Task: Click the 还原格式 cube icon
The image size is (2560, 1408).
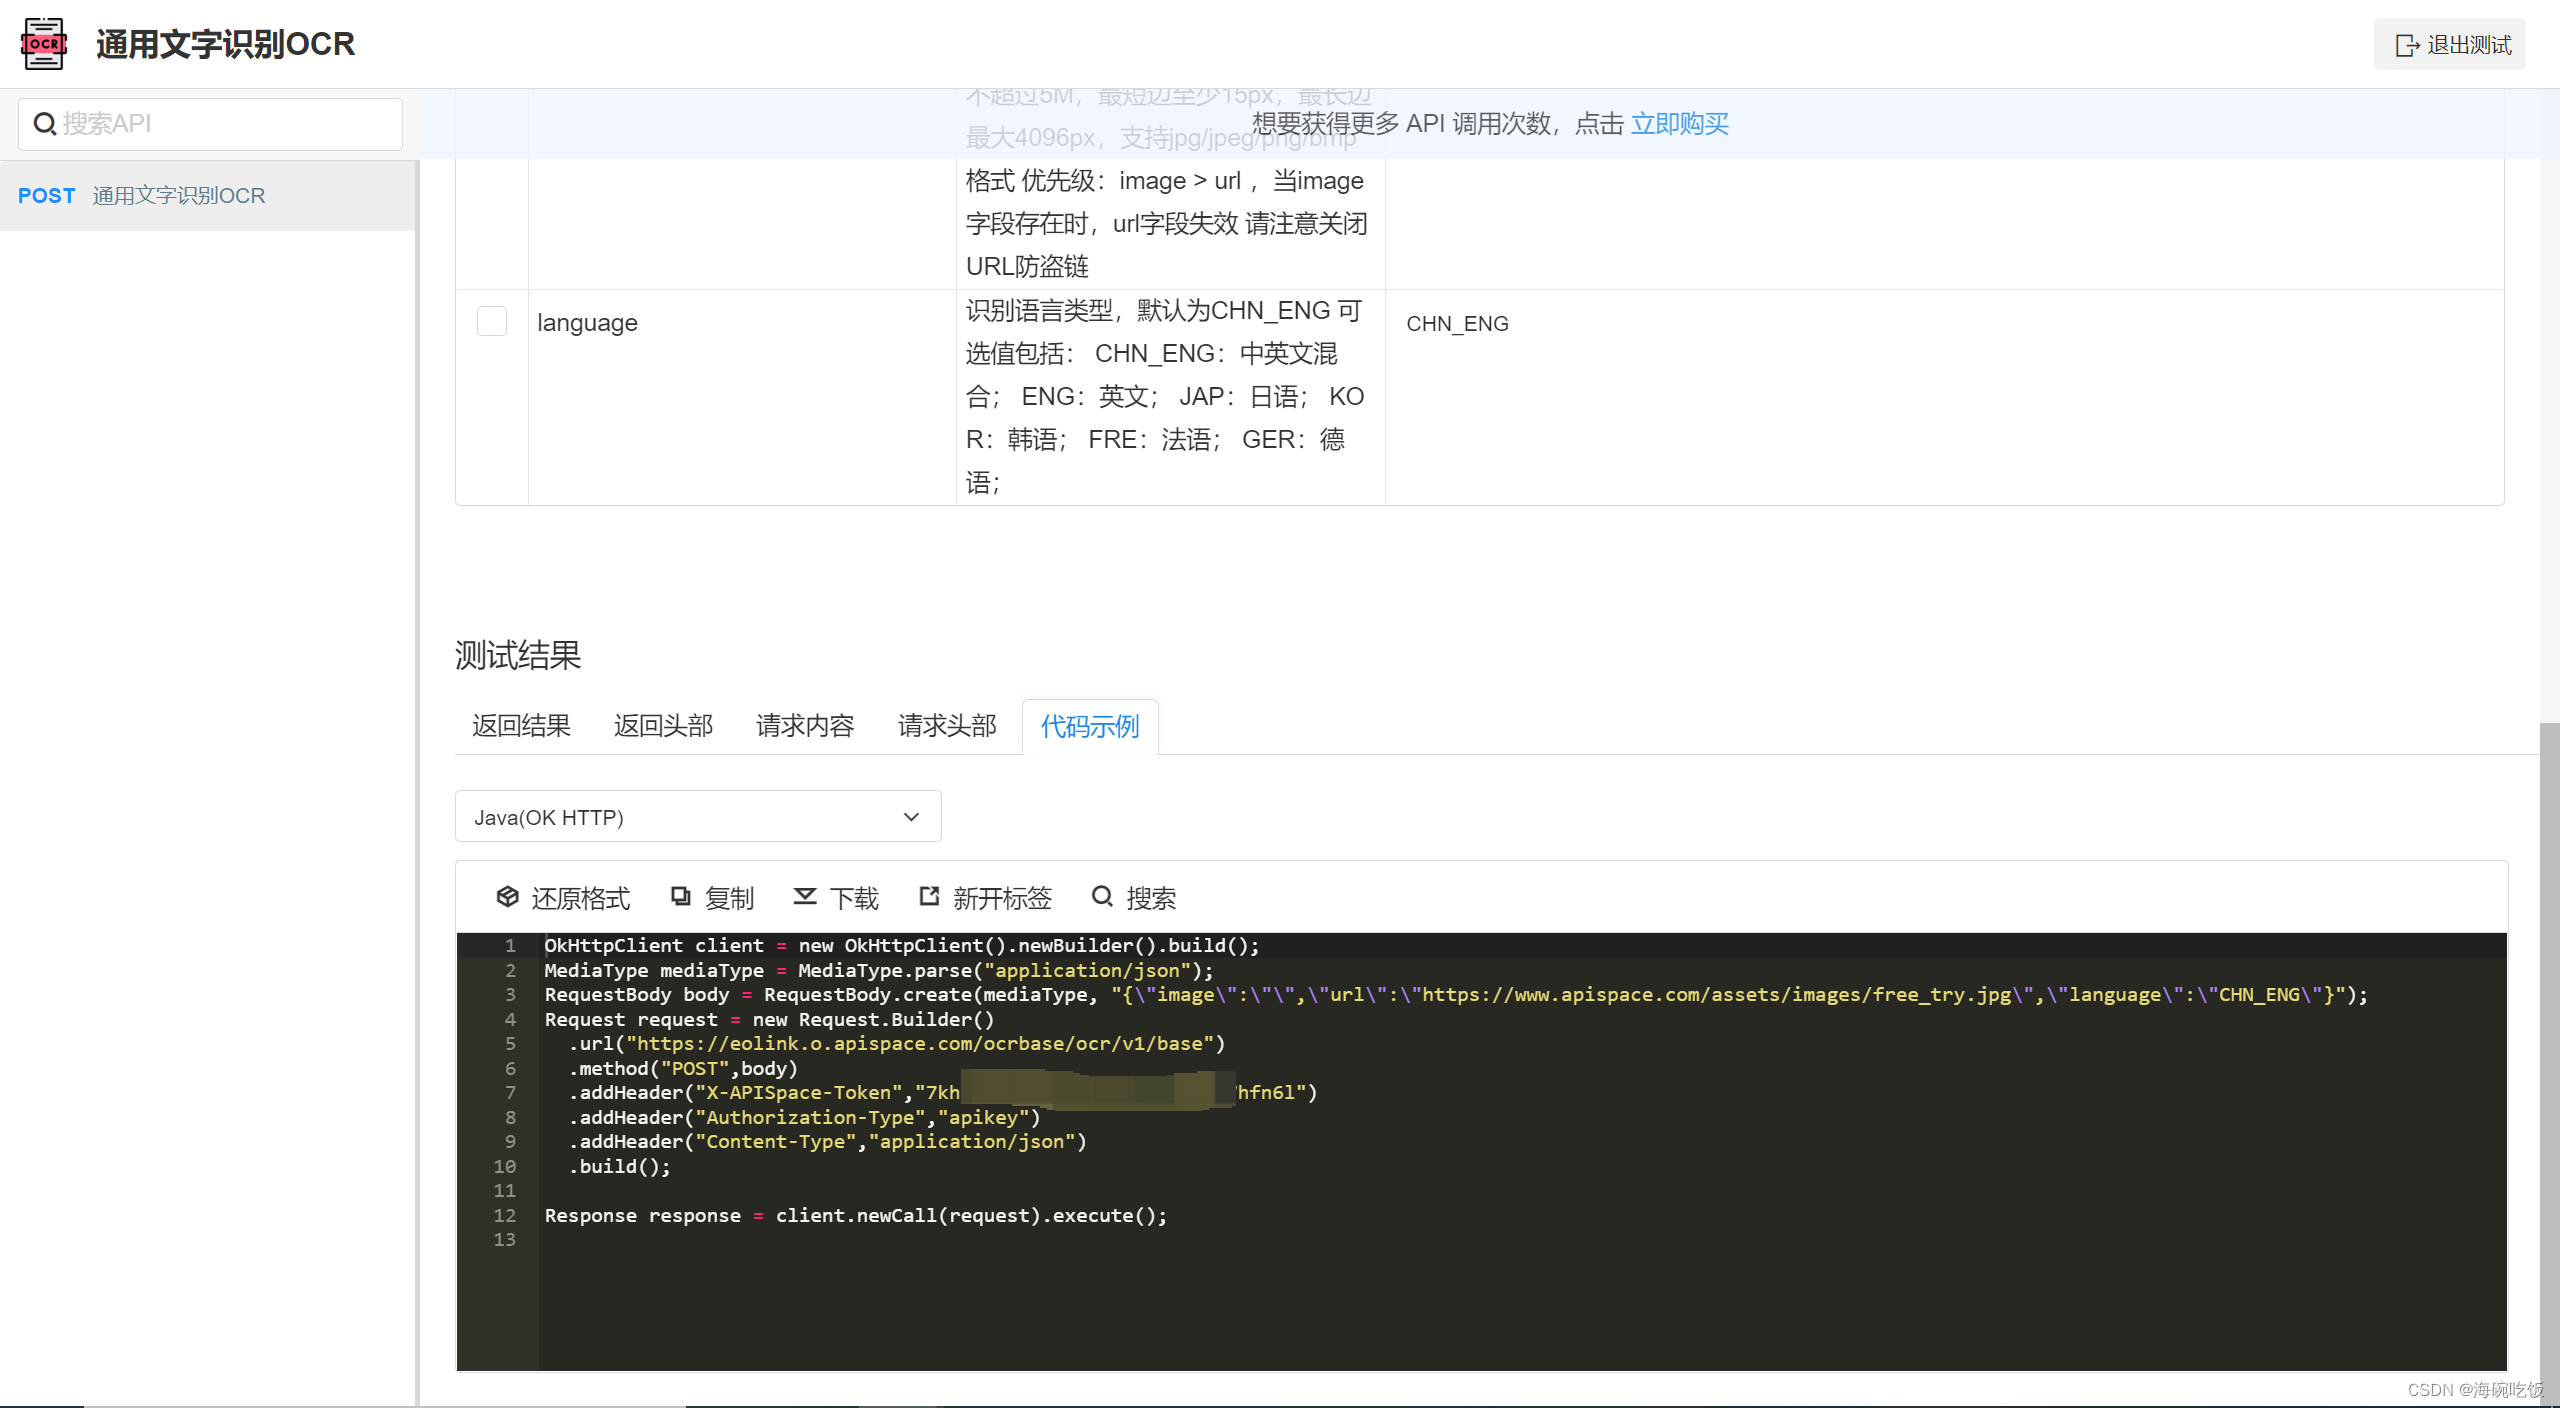Action: click(507, 897)
